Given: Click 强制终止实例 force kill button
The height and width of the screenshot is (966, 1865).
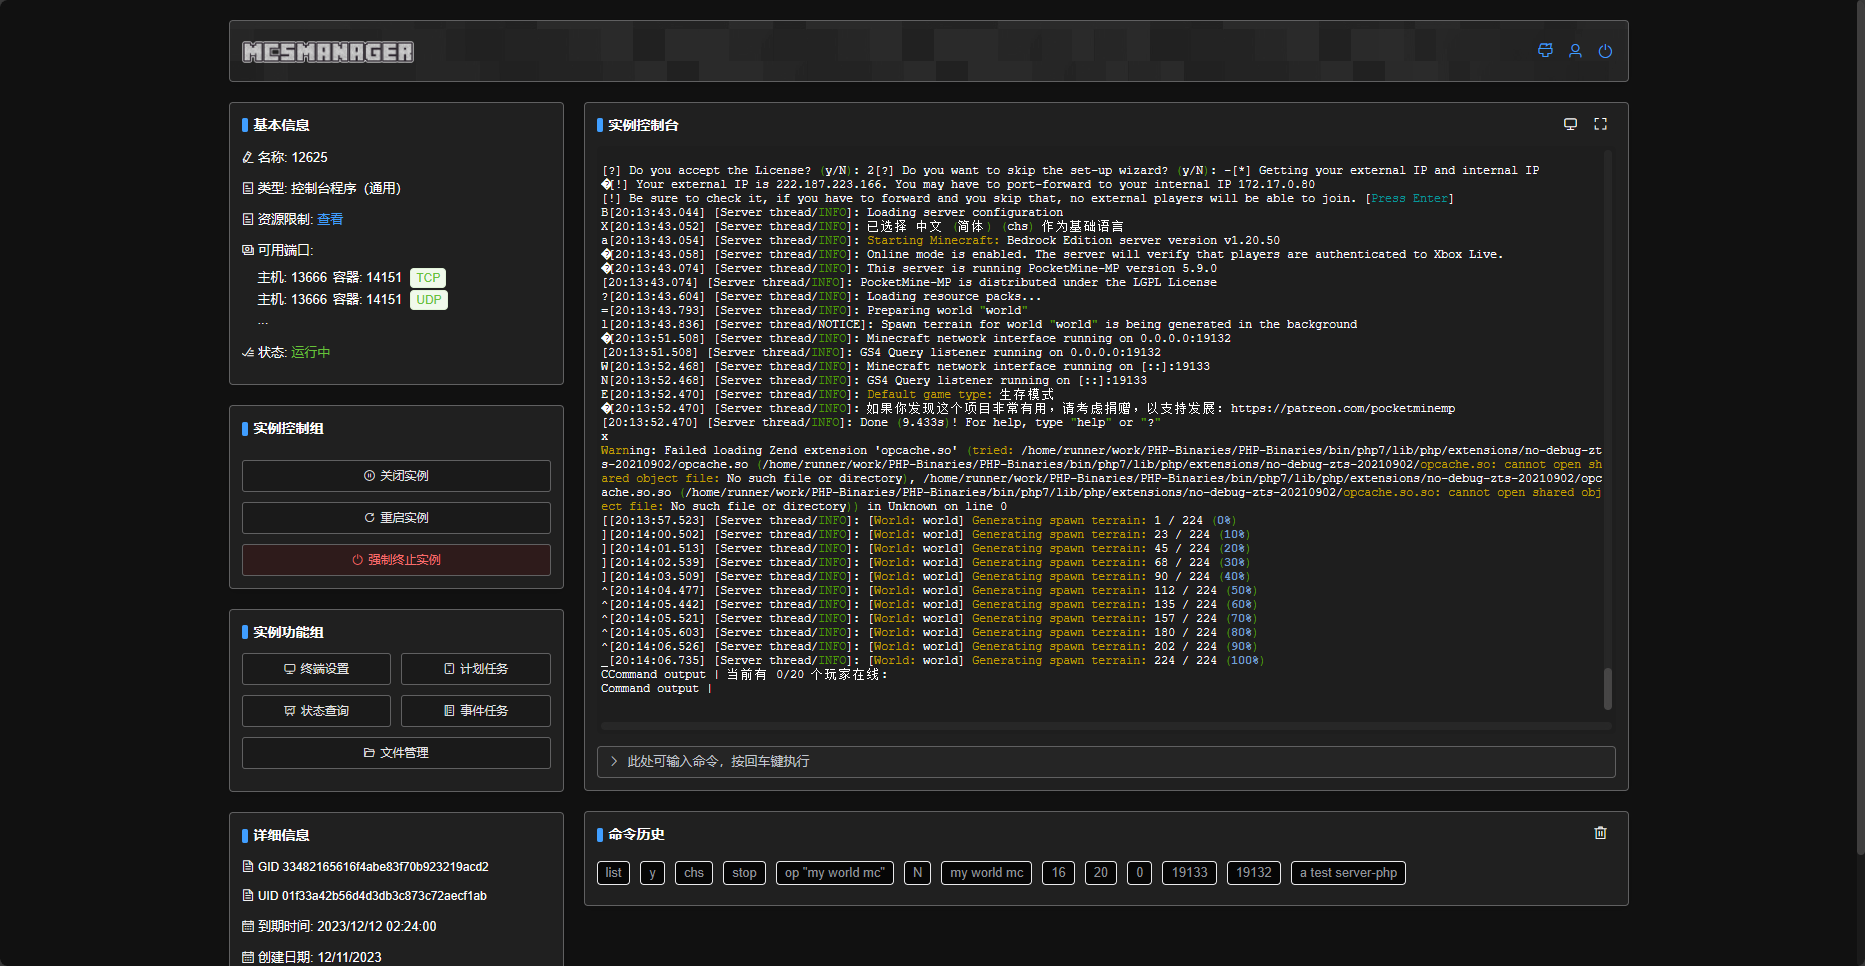Looking at the screenshot, I should [x=396, y=560].
